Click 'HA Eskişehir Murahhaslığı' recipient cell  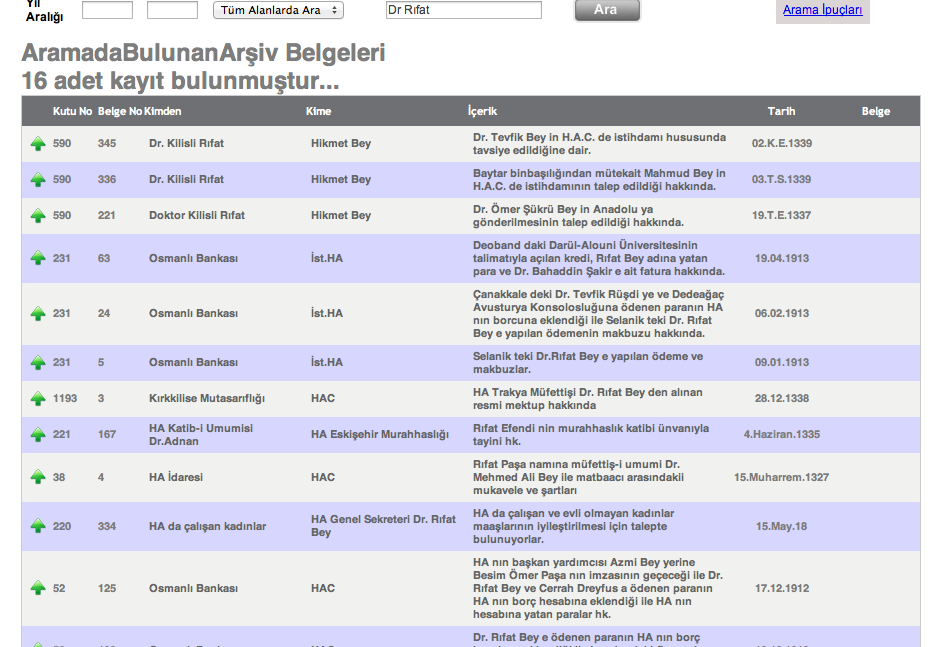point(380,434)
